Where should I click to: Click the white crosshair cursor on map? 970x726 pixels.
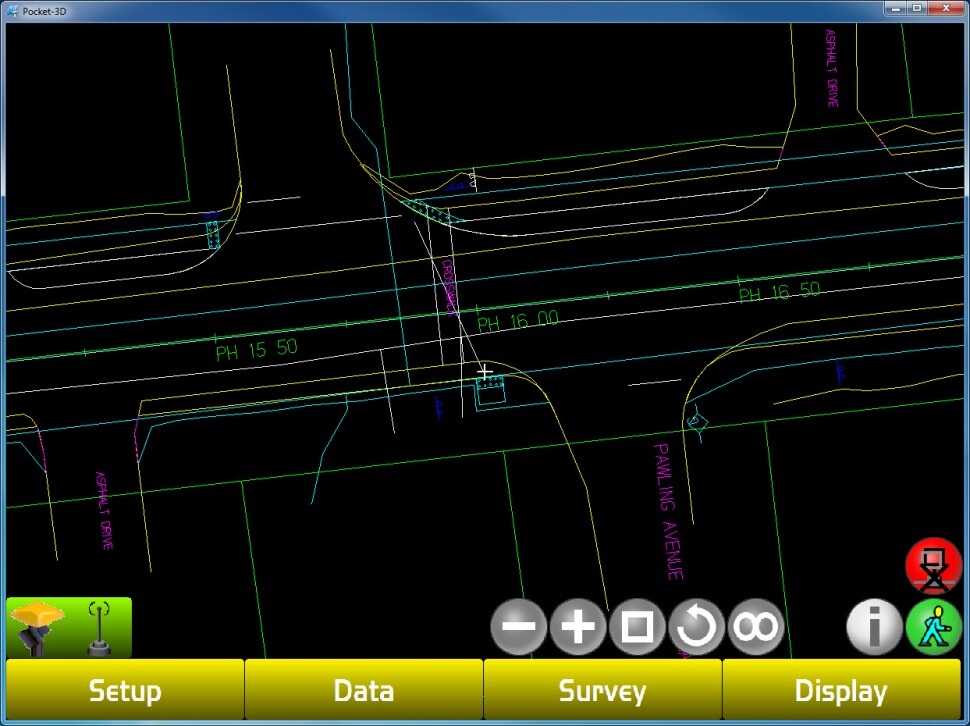pyautogui.click(x=485, y=373)
